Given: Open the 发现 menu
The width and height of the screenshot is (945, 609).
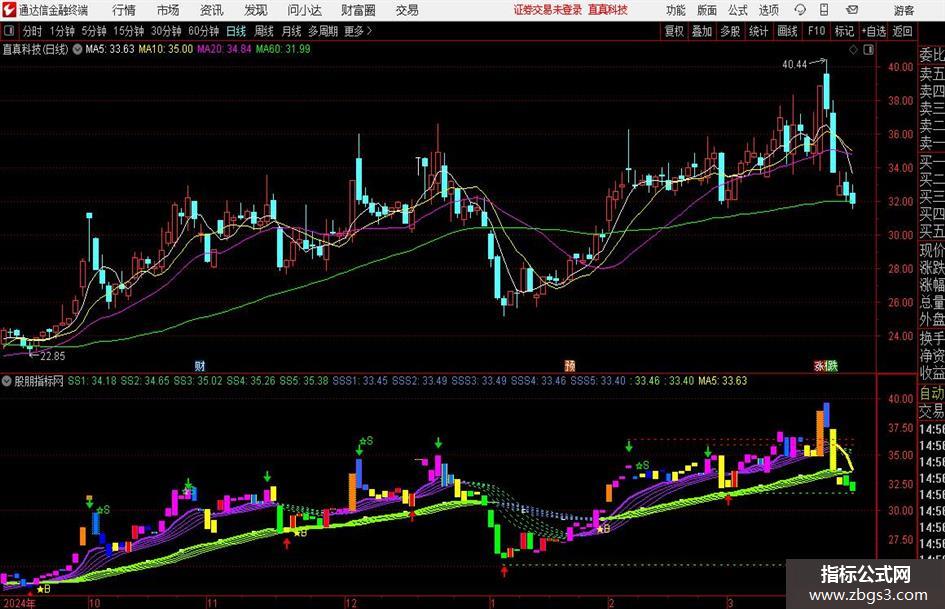Looking at the screenshot, I should click(x=256, y=10).
